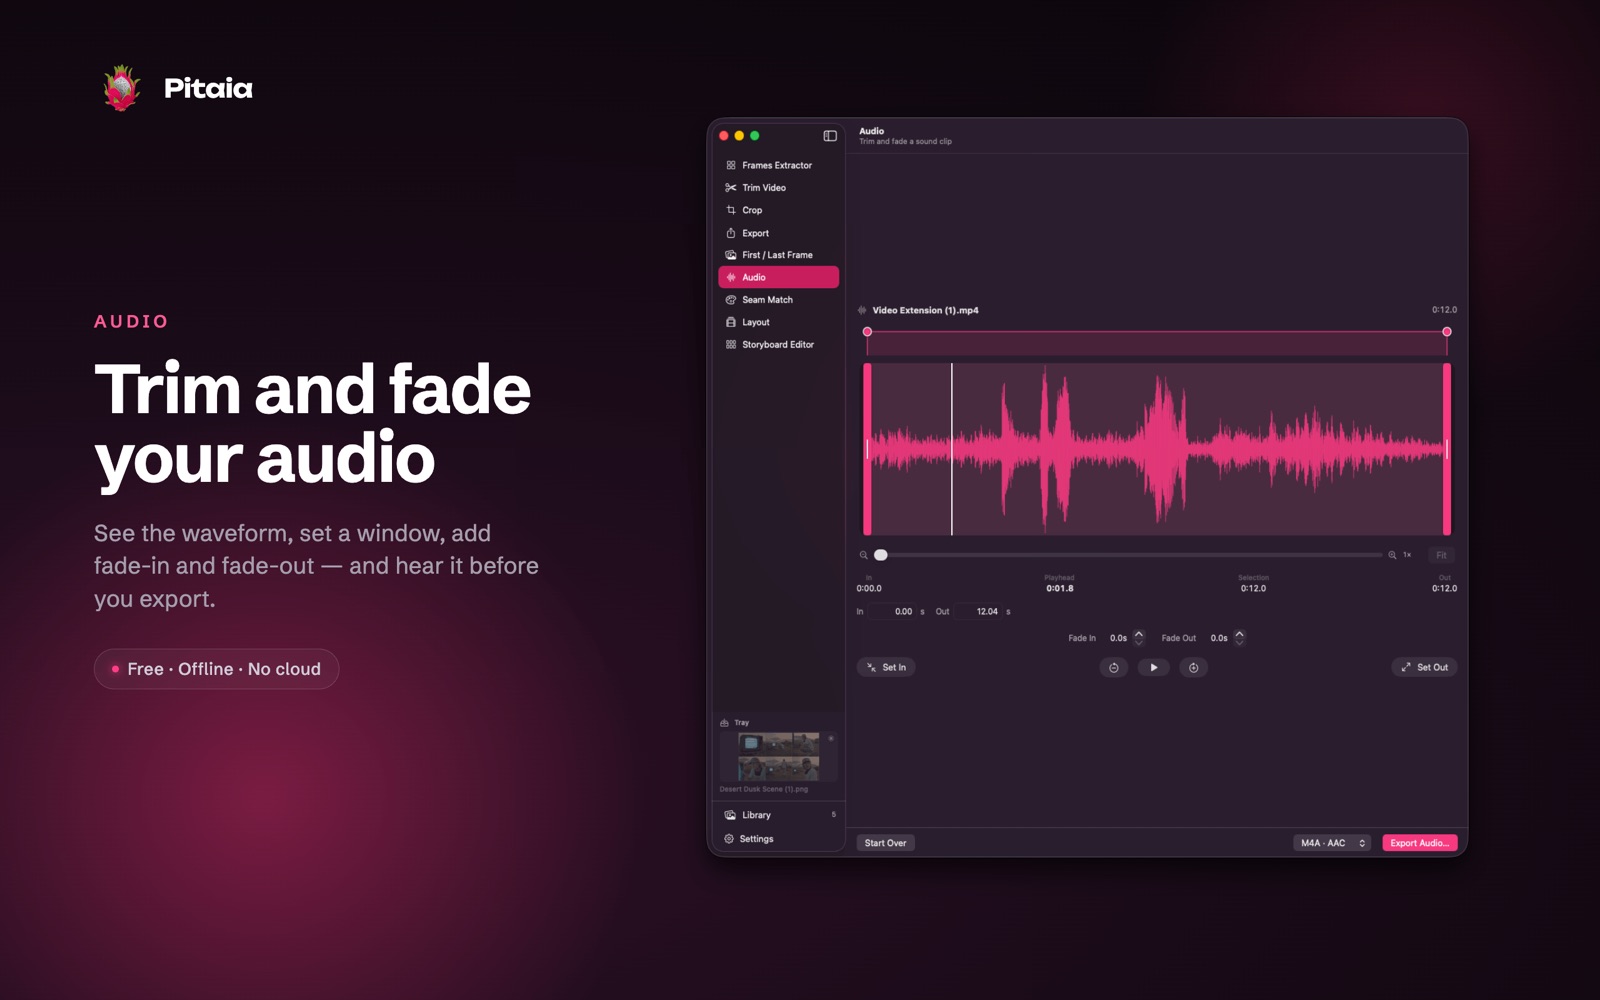Image resolution: width=1600 pixels, height=1000 pixels.
Task: Click the In time input field
Action: (892, 611)
